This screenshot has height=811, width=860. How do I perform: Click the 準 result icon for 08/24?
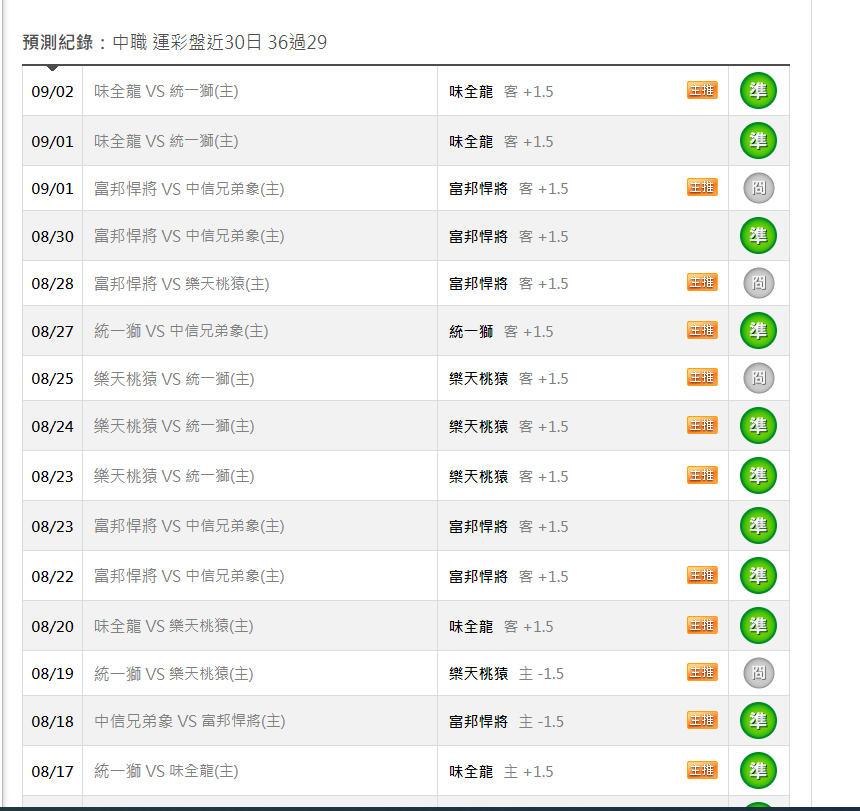click(x=758, y=426)
